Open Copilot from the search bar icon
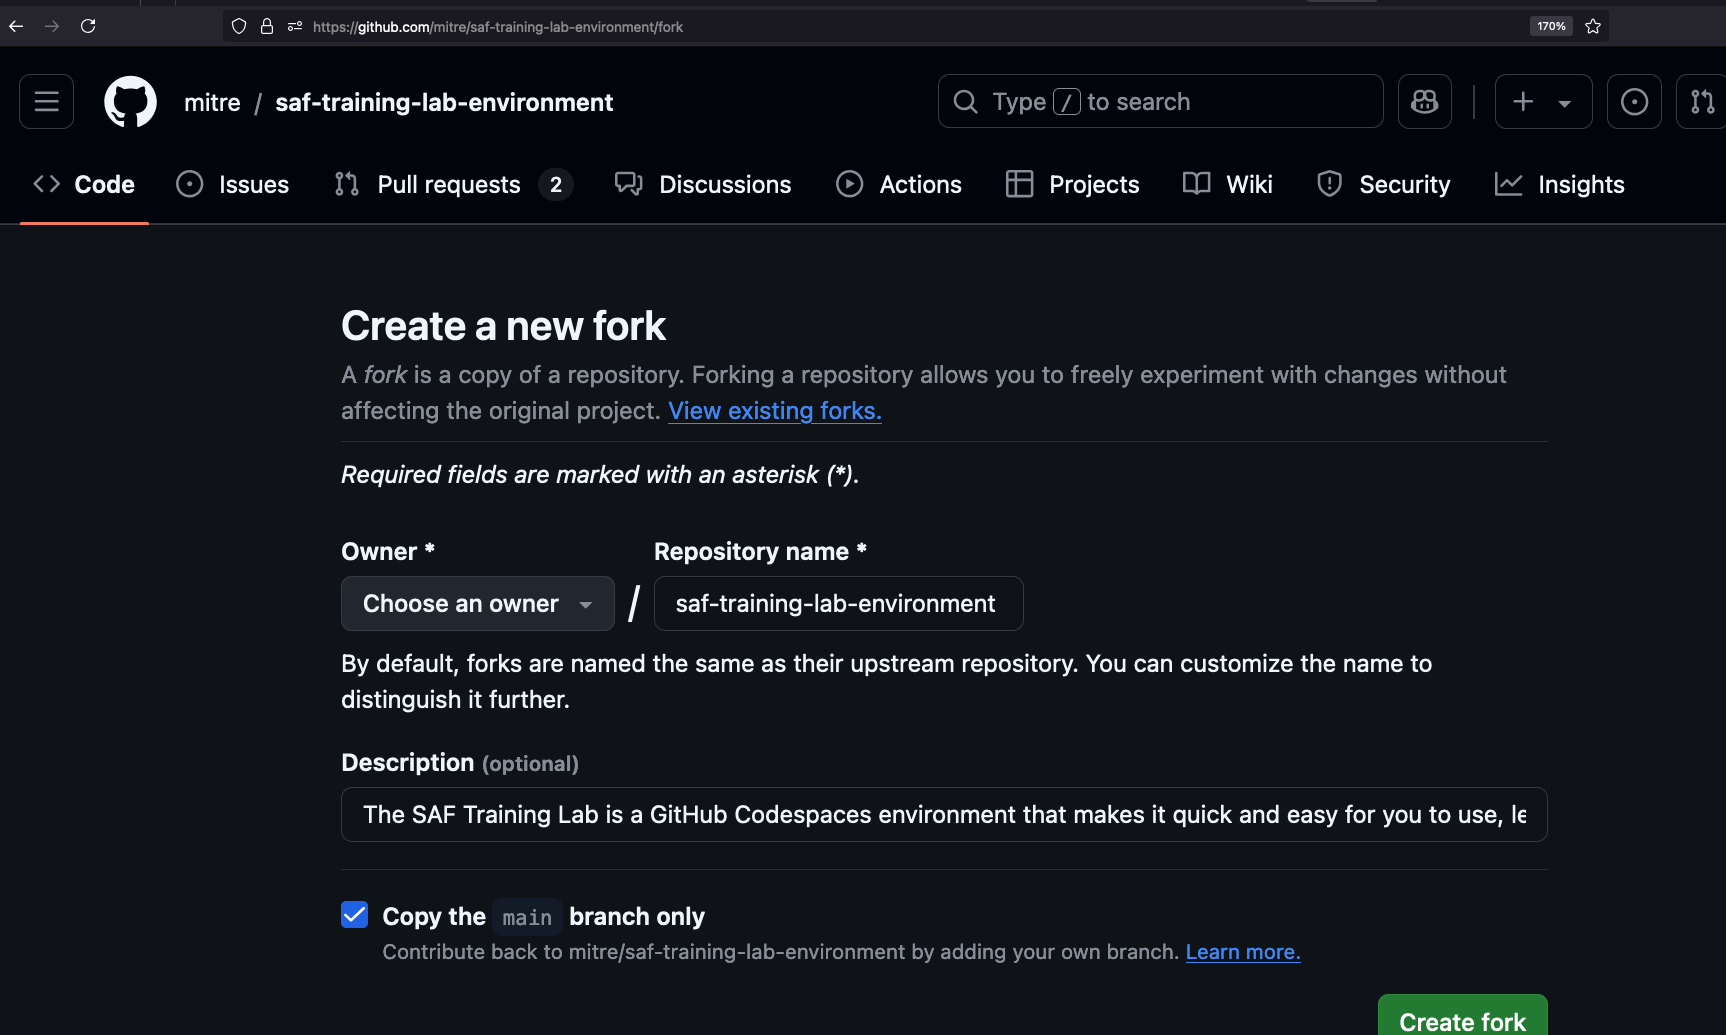 1424,101
